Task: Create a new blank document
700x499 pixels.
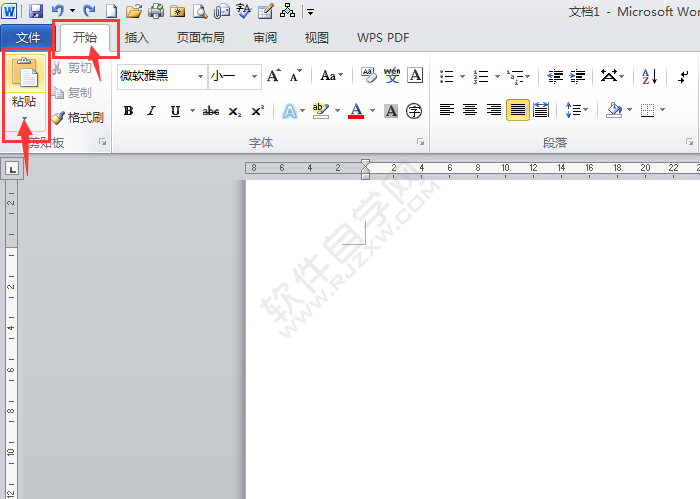Action: click(111, 11)
